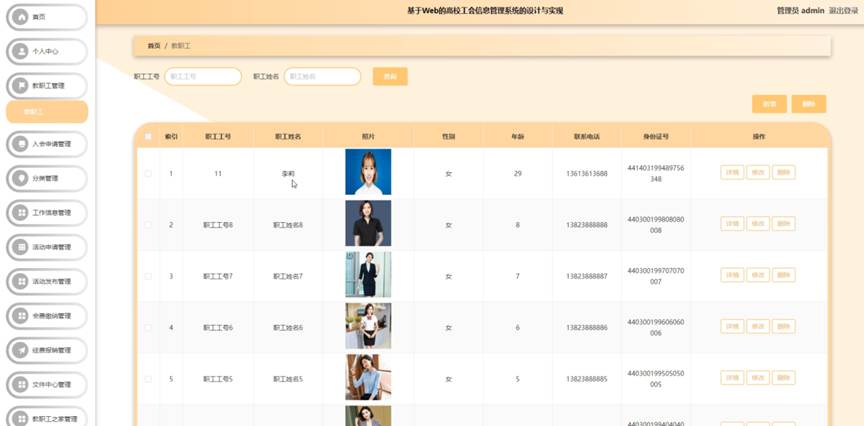864x426 pixels.
Task: Open 详情 for row 职工姓名5
Action: pyautogui.click(x=732, y=378)
